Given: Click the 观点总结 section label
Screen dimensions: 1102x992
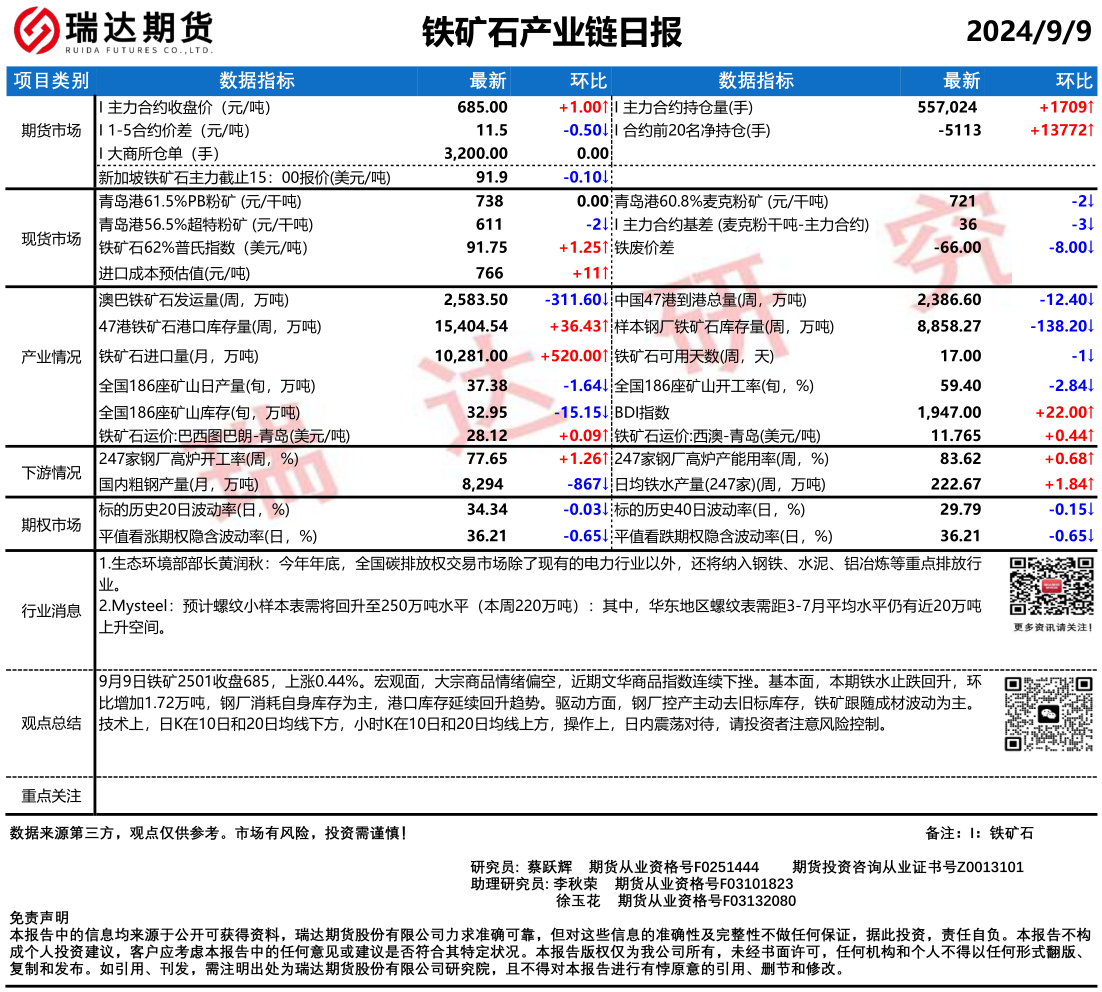Looking at the screenshot, I should [51, 723].
